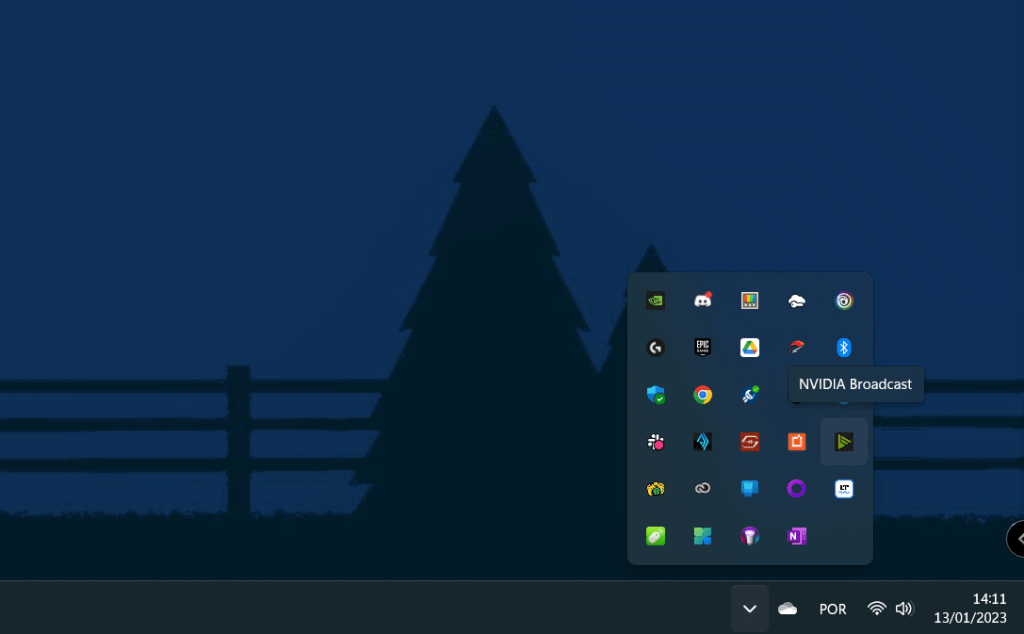Screen dimensions: 1024x634
Task: Click the purple ring tray icon
Action: 796,489
